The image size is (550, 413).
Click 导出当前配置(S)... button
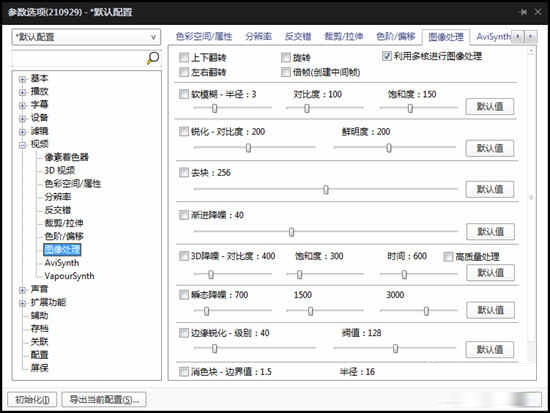(x=104, y=400)
